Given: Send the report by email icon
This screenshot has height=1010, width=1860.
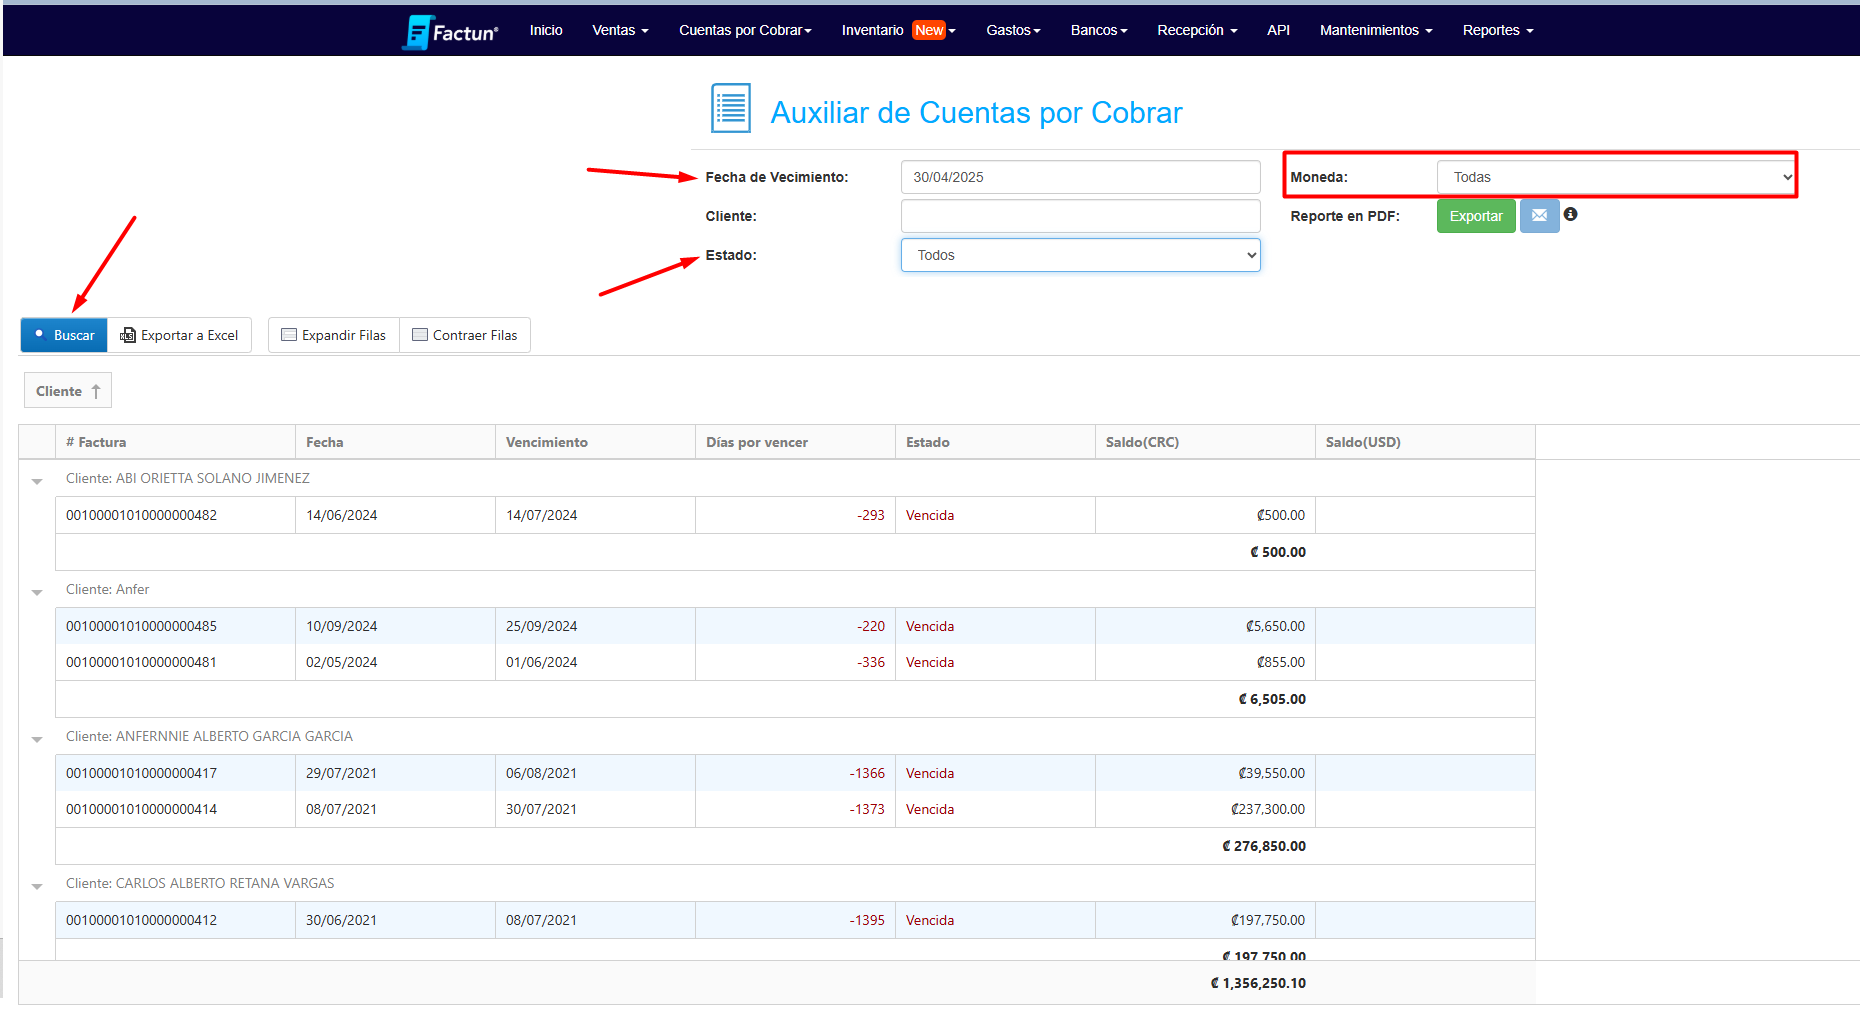Looking at the screenshot, I should point(1539,216).
